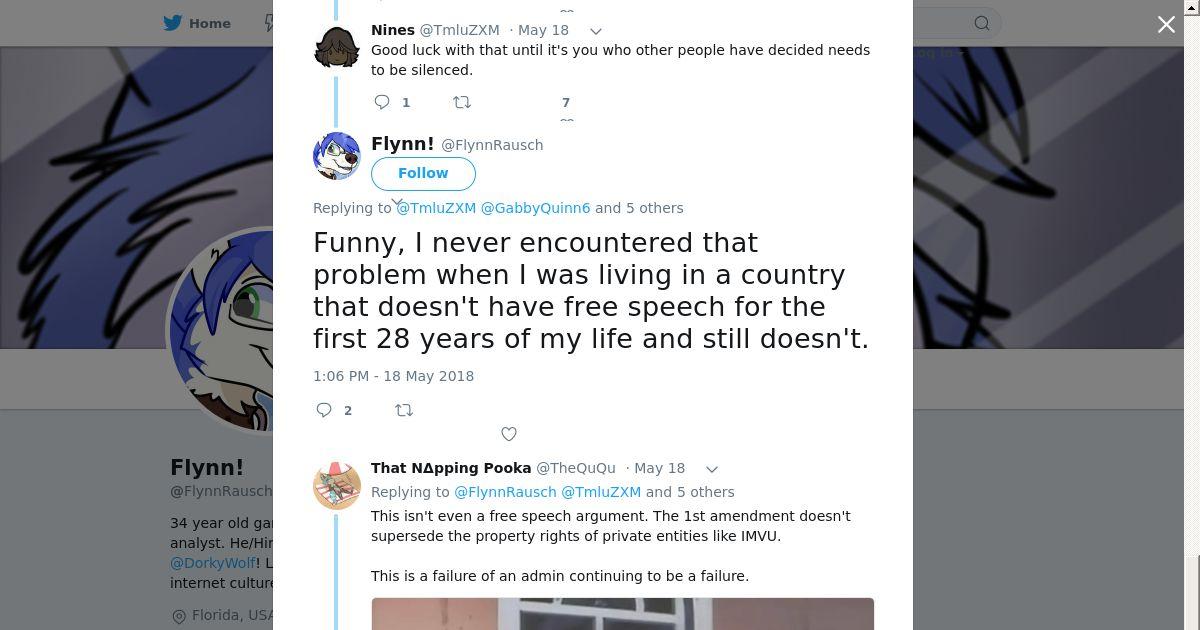The width and height of the screenshot is (1200, 630).
Task: Close the tweet overlay with the X
Action: [x=1166, y=25]
